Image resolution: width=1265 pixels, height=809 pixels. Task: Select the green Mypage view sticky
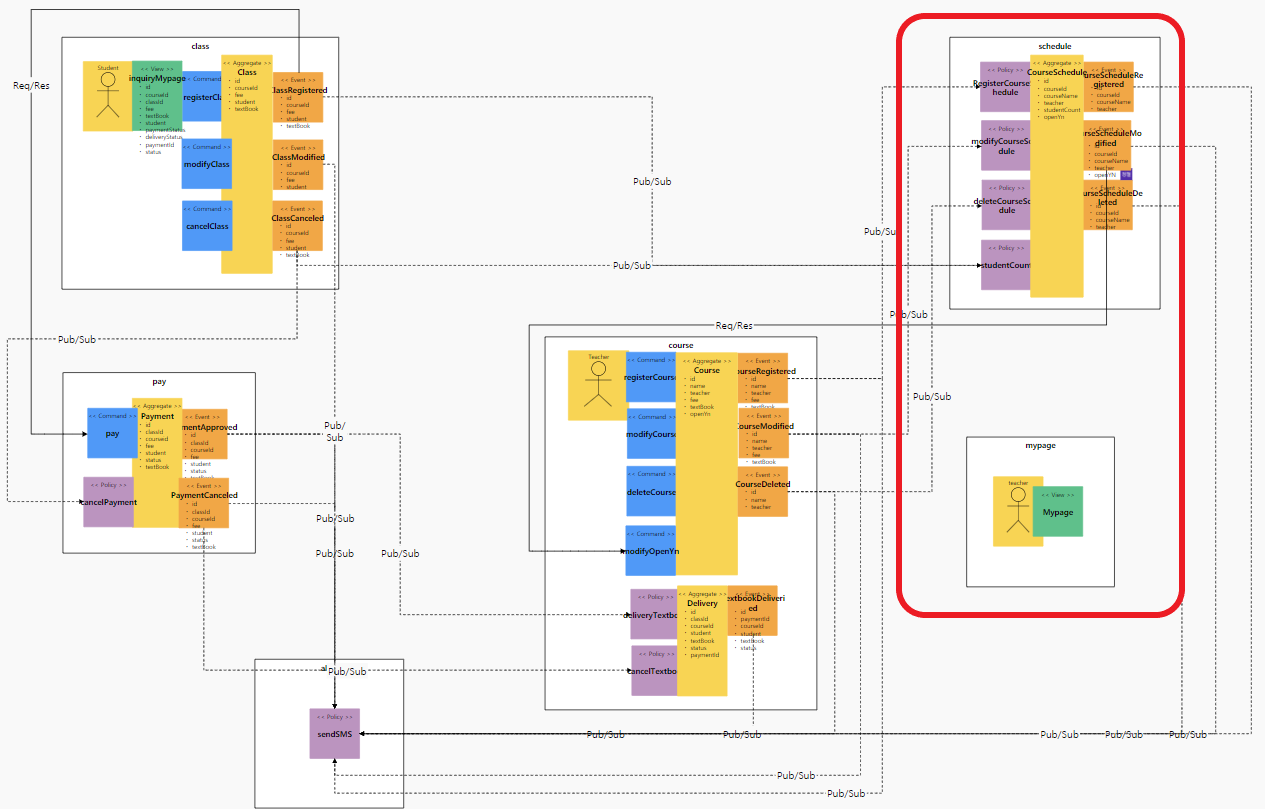1058,511
